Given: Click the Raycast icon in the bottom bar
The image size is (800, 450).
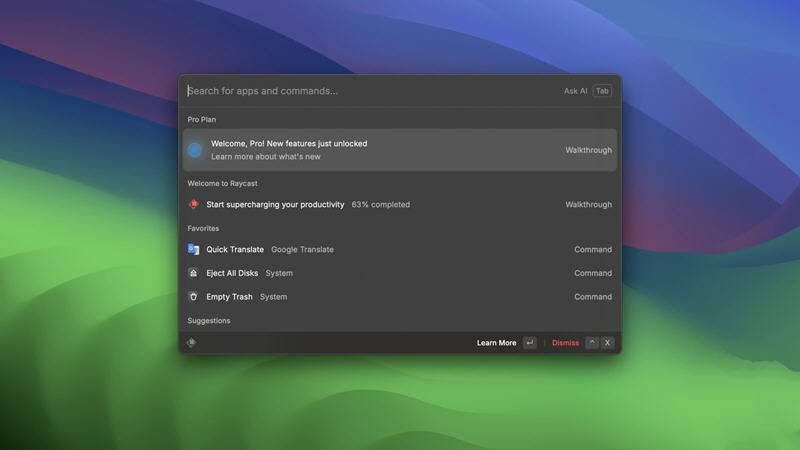Looking at the screenshot, I should point(191,342).
